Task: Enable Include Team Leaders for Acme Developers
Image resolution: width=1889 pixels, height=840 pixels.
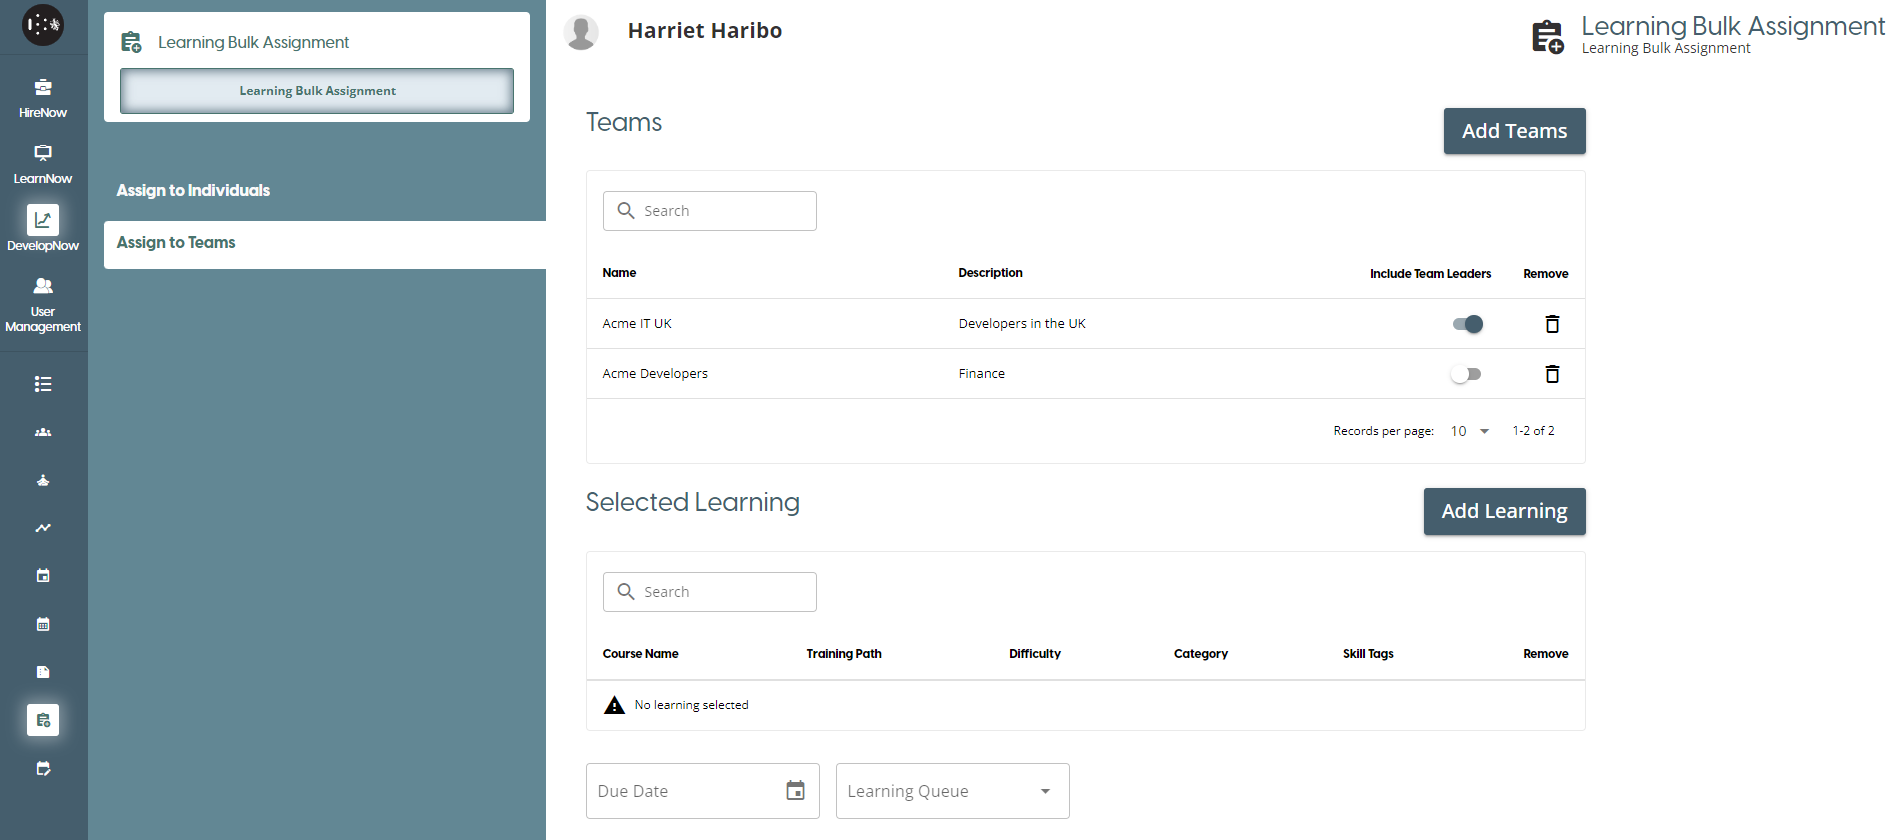Action: [1467, 374]
